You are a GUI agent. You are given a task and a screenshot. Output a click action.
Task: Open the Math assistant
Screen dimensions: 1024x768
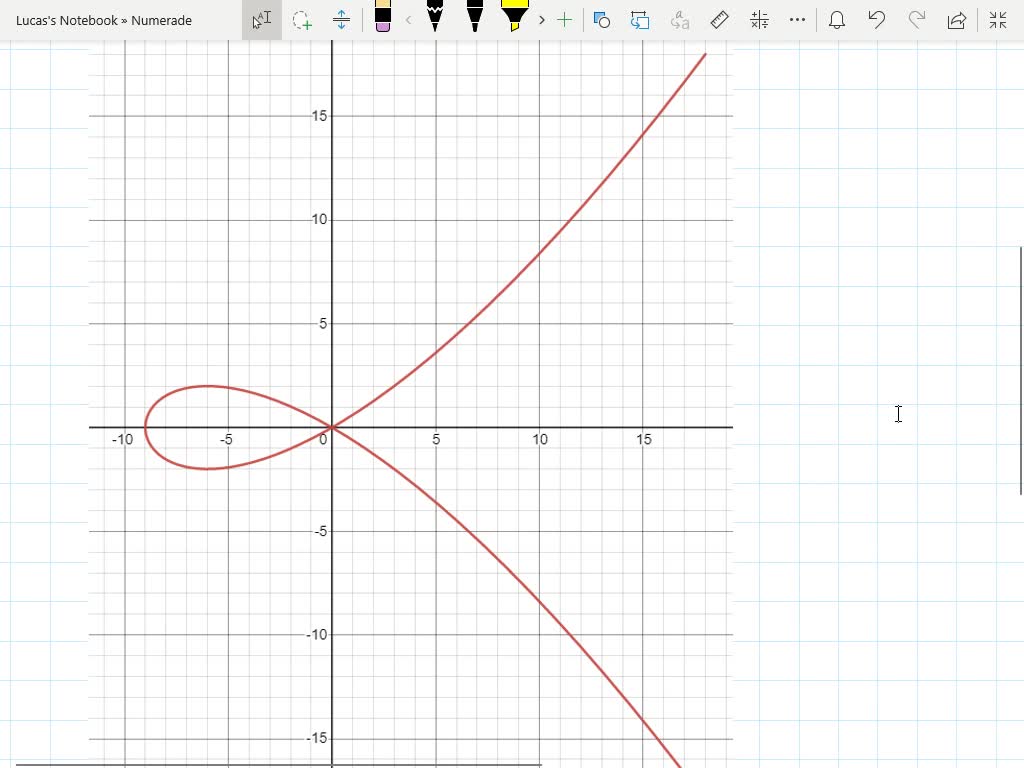coord(759,20)
